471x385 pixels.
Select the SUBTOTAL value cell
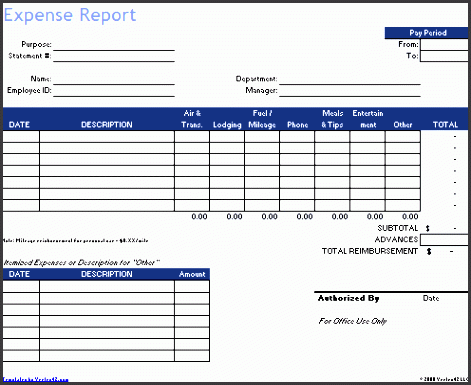tap(444, 228)
